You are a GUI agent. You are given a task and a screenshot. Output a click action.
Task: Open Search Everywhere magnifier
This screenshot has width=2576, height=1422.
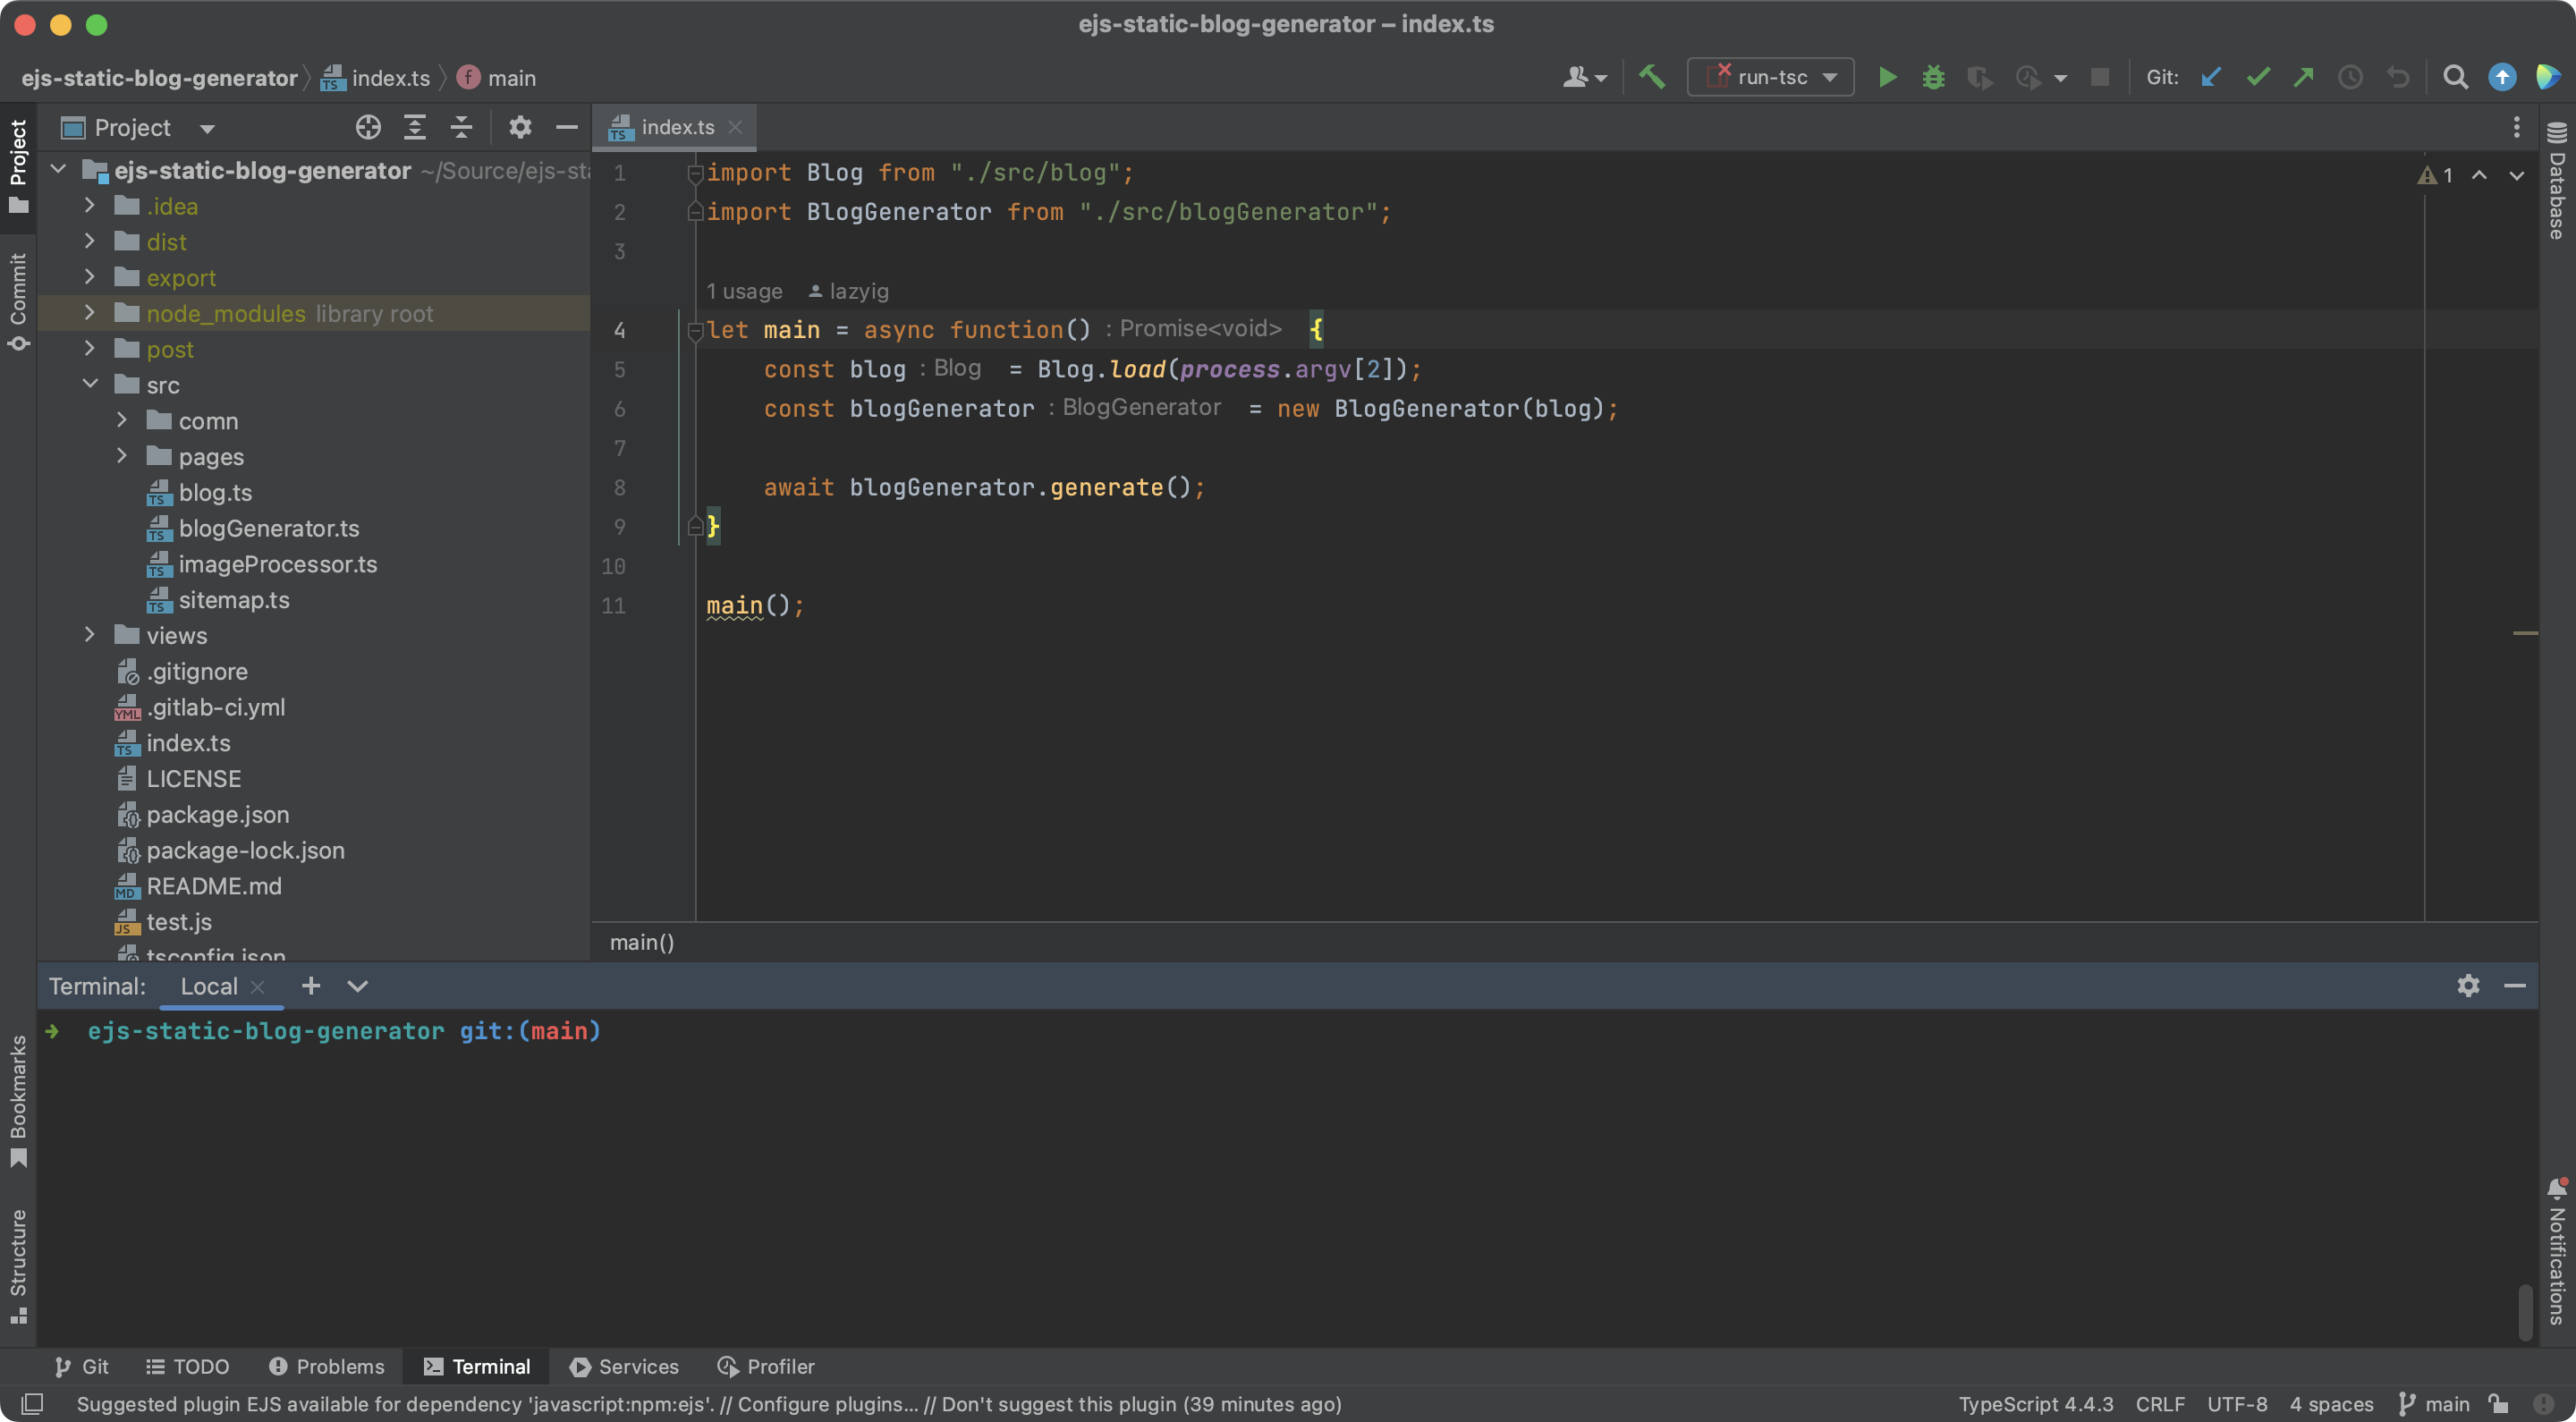point(2455,77)
